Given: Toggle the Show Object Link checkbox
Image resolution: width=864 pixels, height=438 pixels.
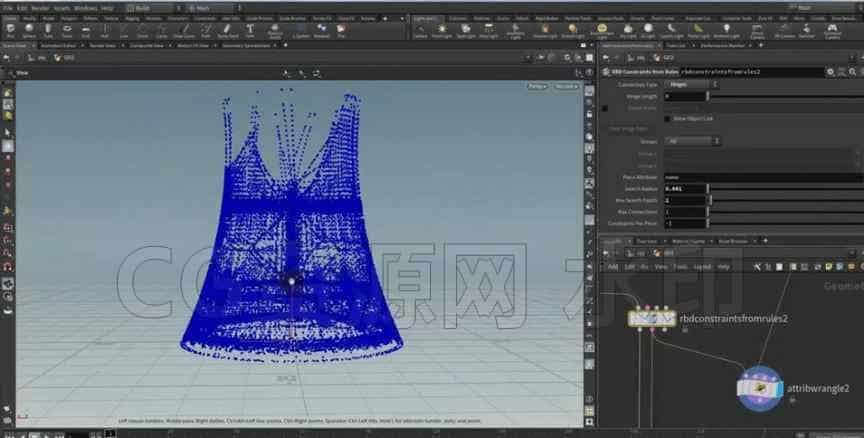Looking at the screenshot, I should pyautogui.click(x=667, y=118).
